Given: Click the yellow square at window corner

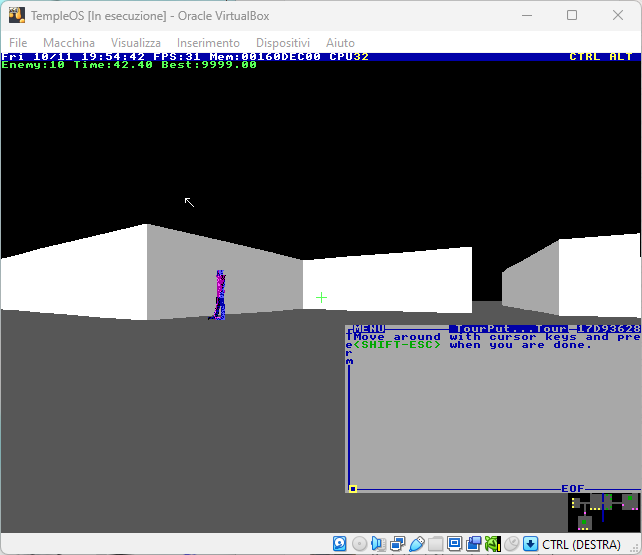Looking at the screenshot, I should click(353, 489).
